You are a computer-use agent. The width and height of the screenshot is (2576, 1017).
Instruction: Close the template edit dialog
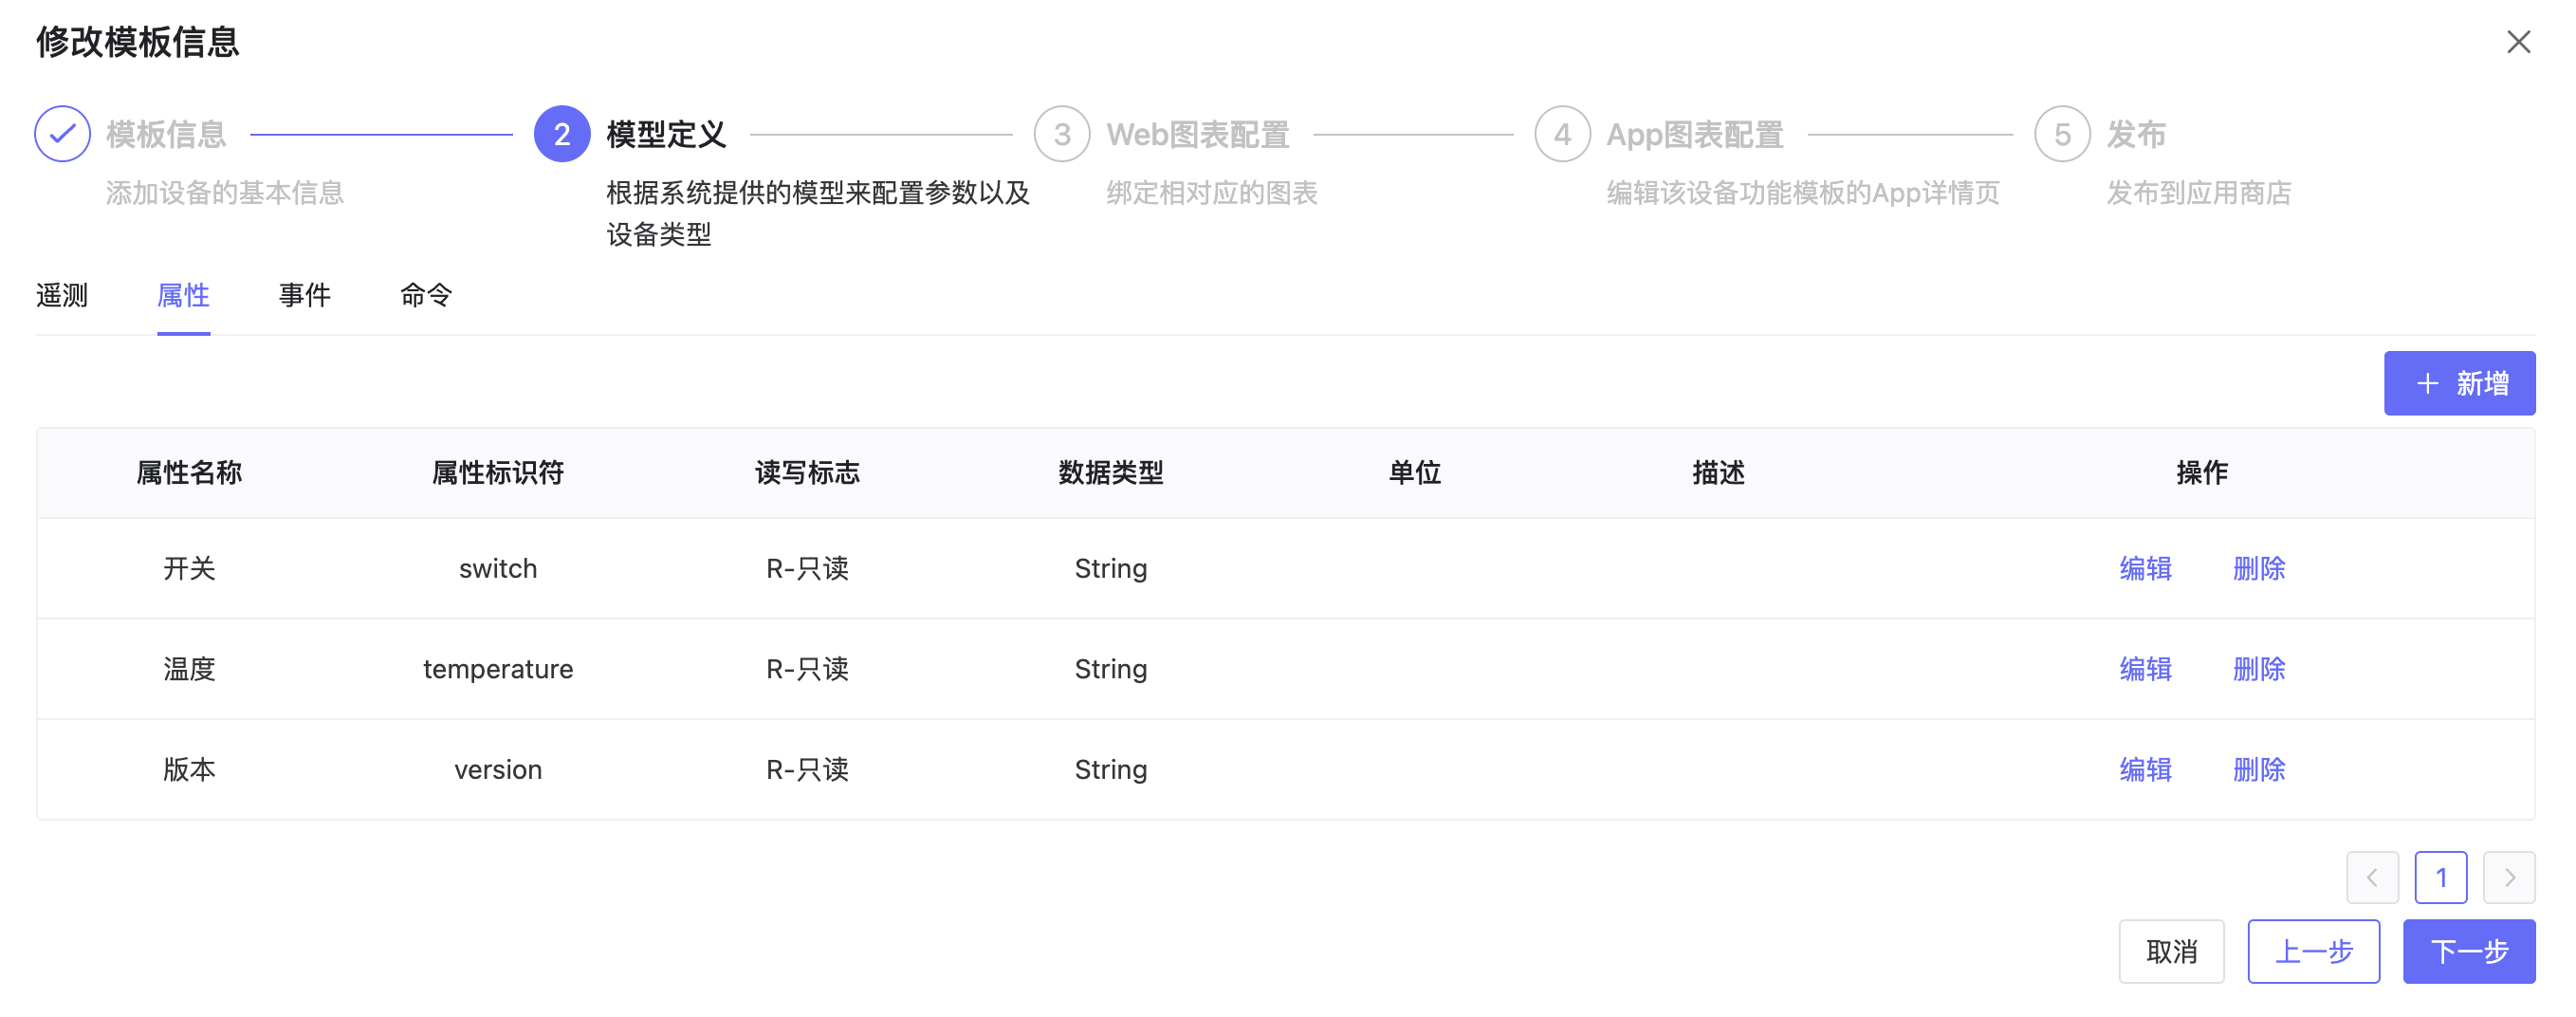[x=2518, y=42]
